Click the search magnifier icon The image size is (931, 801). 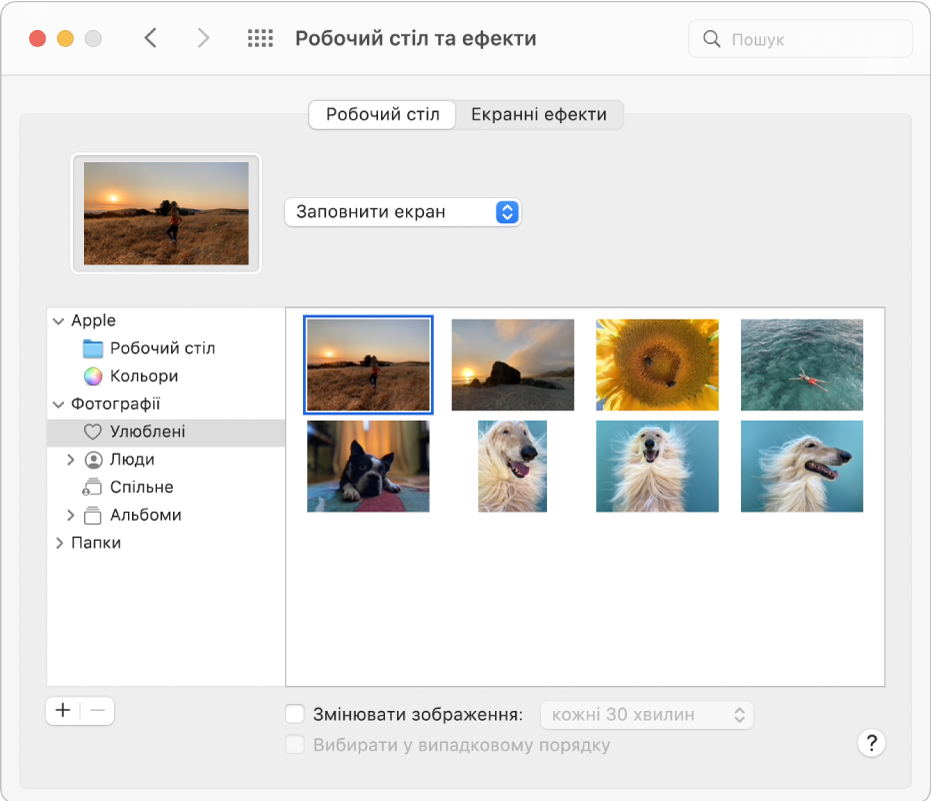[x=711, y=39]
